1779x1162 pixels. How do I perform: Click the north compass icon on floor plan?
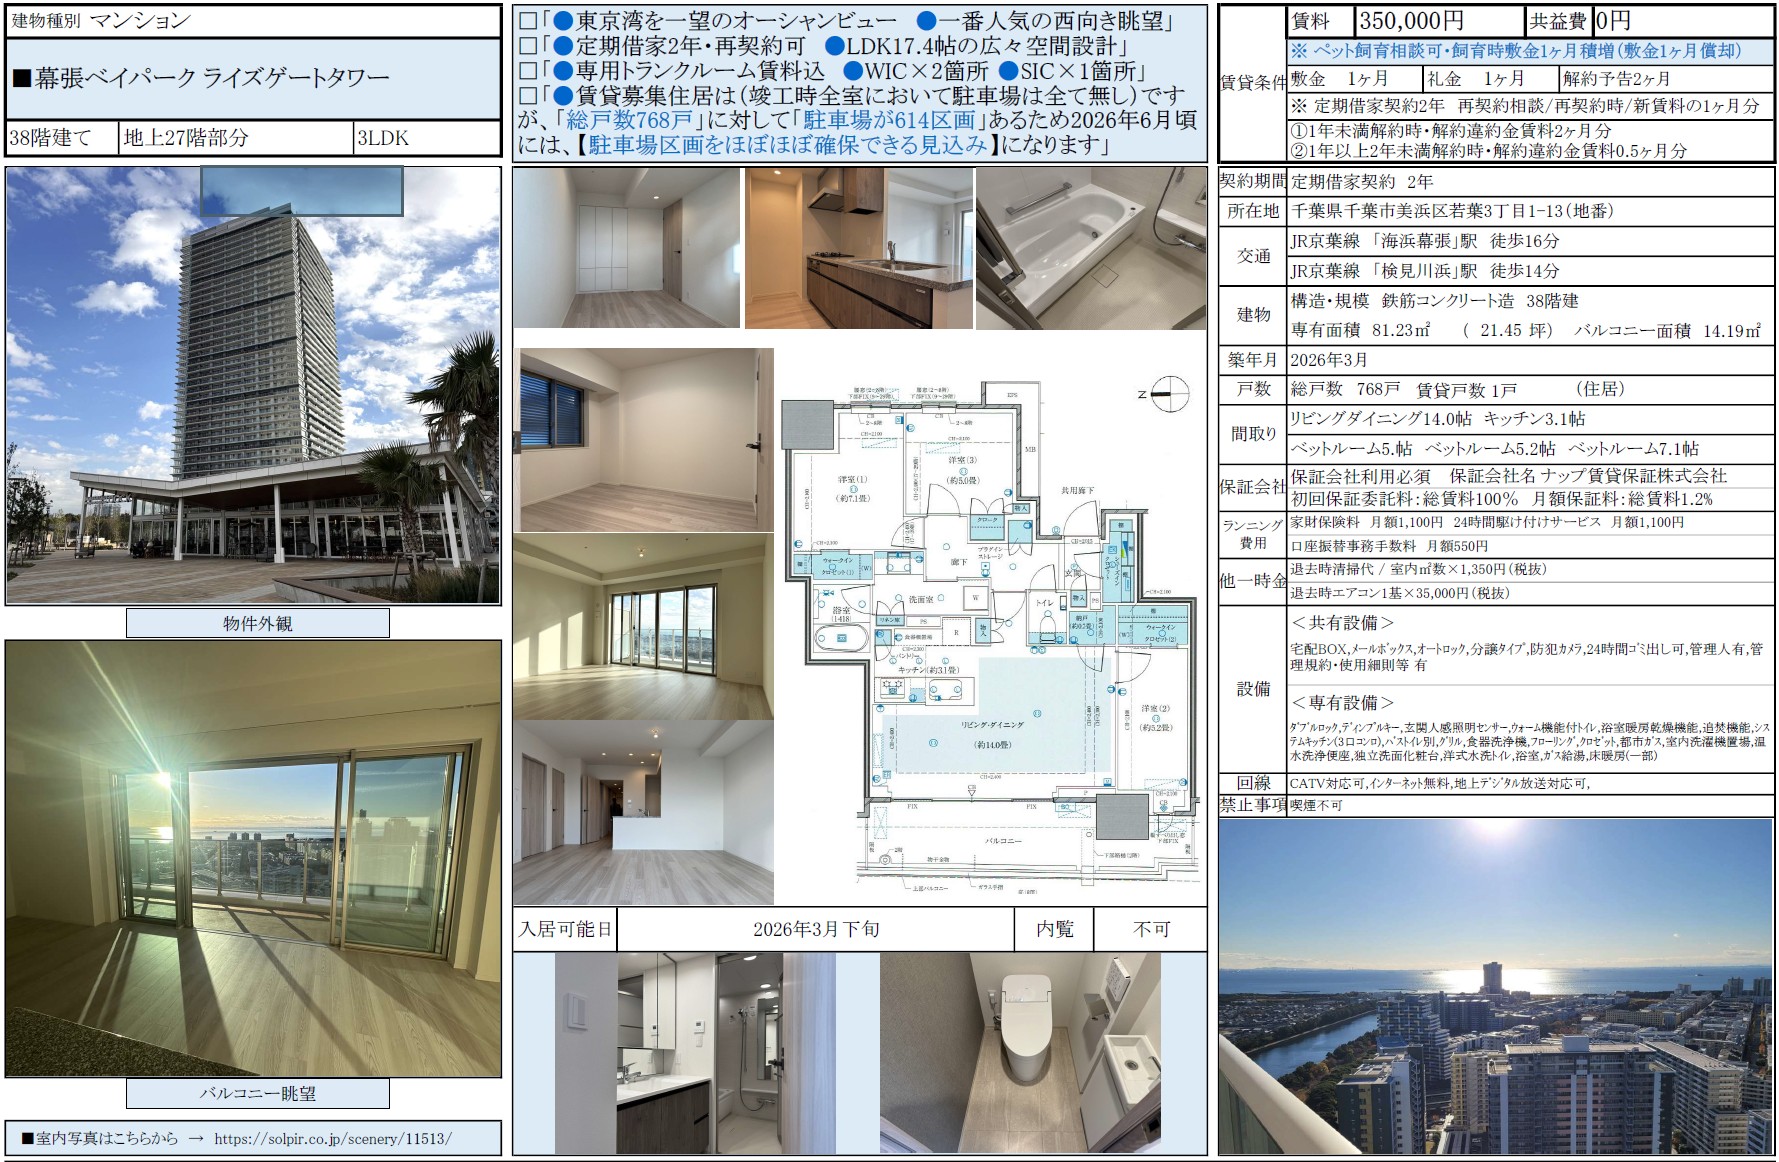click(x=1170, y=393)
